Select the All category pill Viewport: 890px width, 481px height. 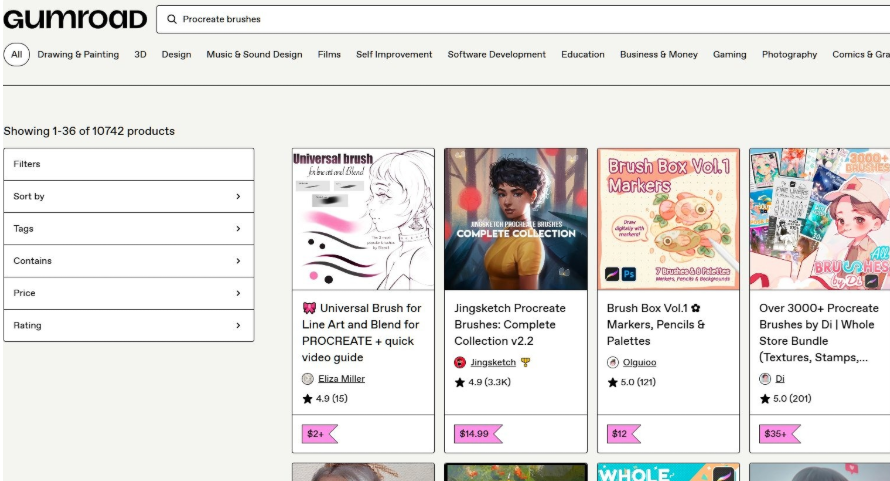(16, 55)
